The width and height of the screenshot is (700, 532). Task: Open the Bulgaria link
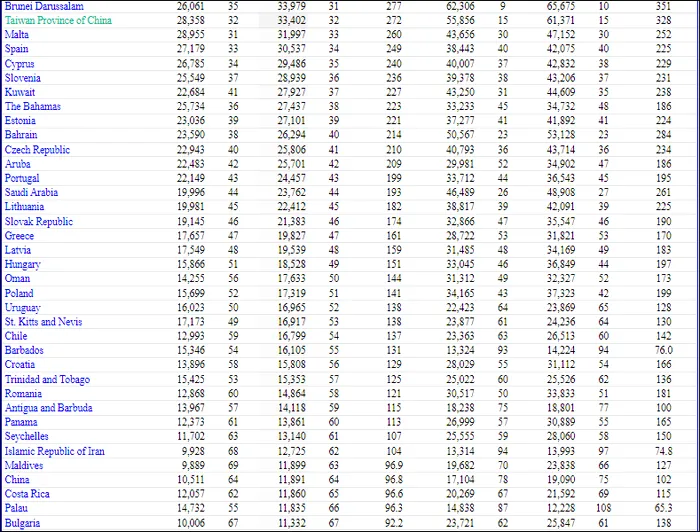(23, 523)
